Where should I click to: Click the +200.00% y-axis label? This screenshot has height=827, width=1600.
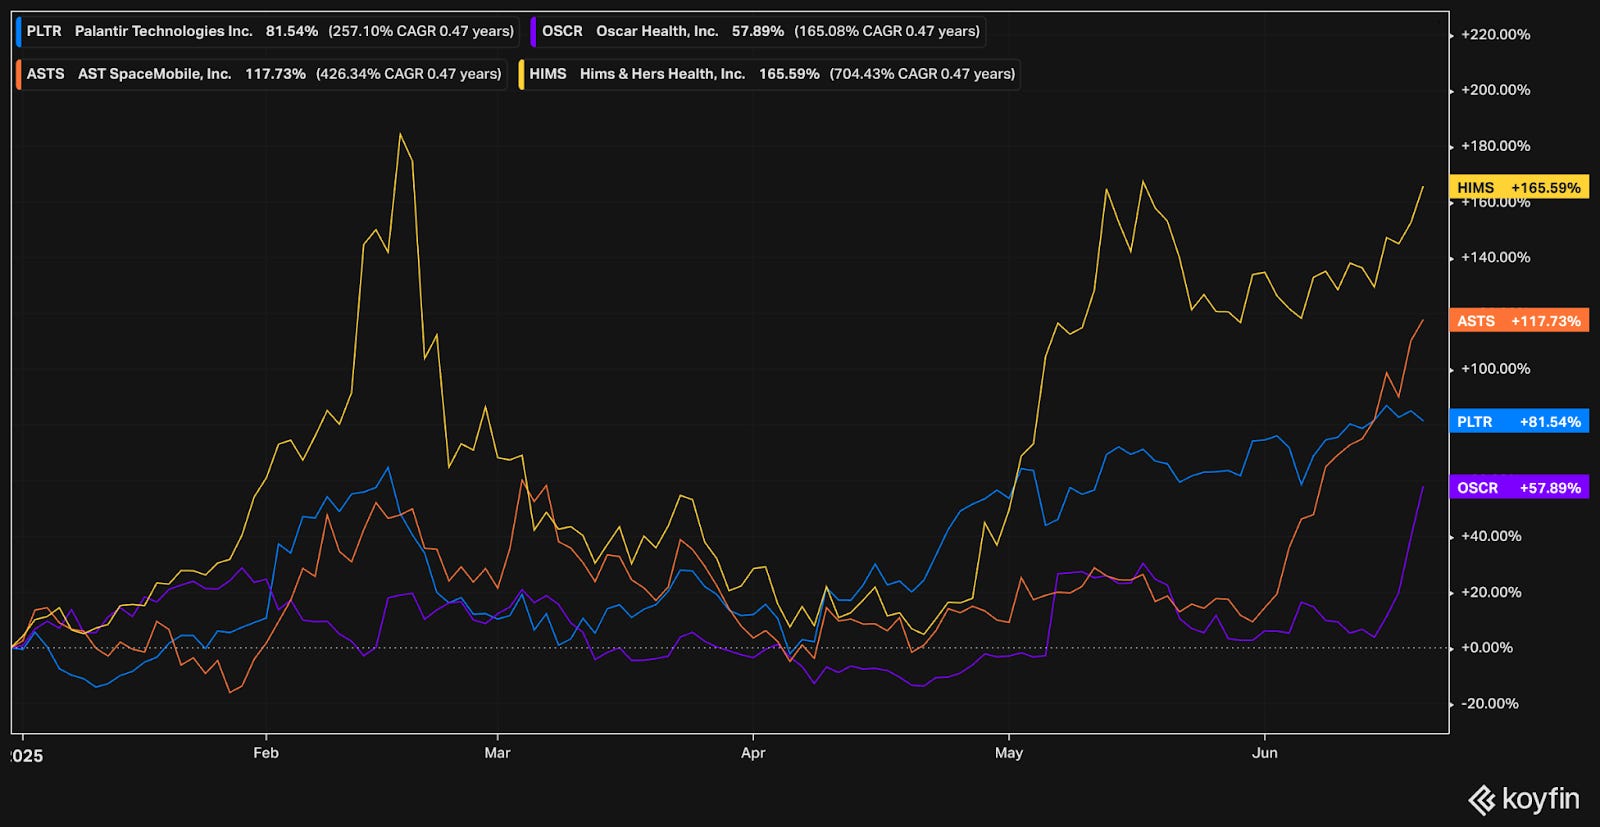[x=1495, y=90]
